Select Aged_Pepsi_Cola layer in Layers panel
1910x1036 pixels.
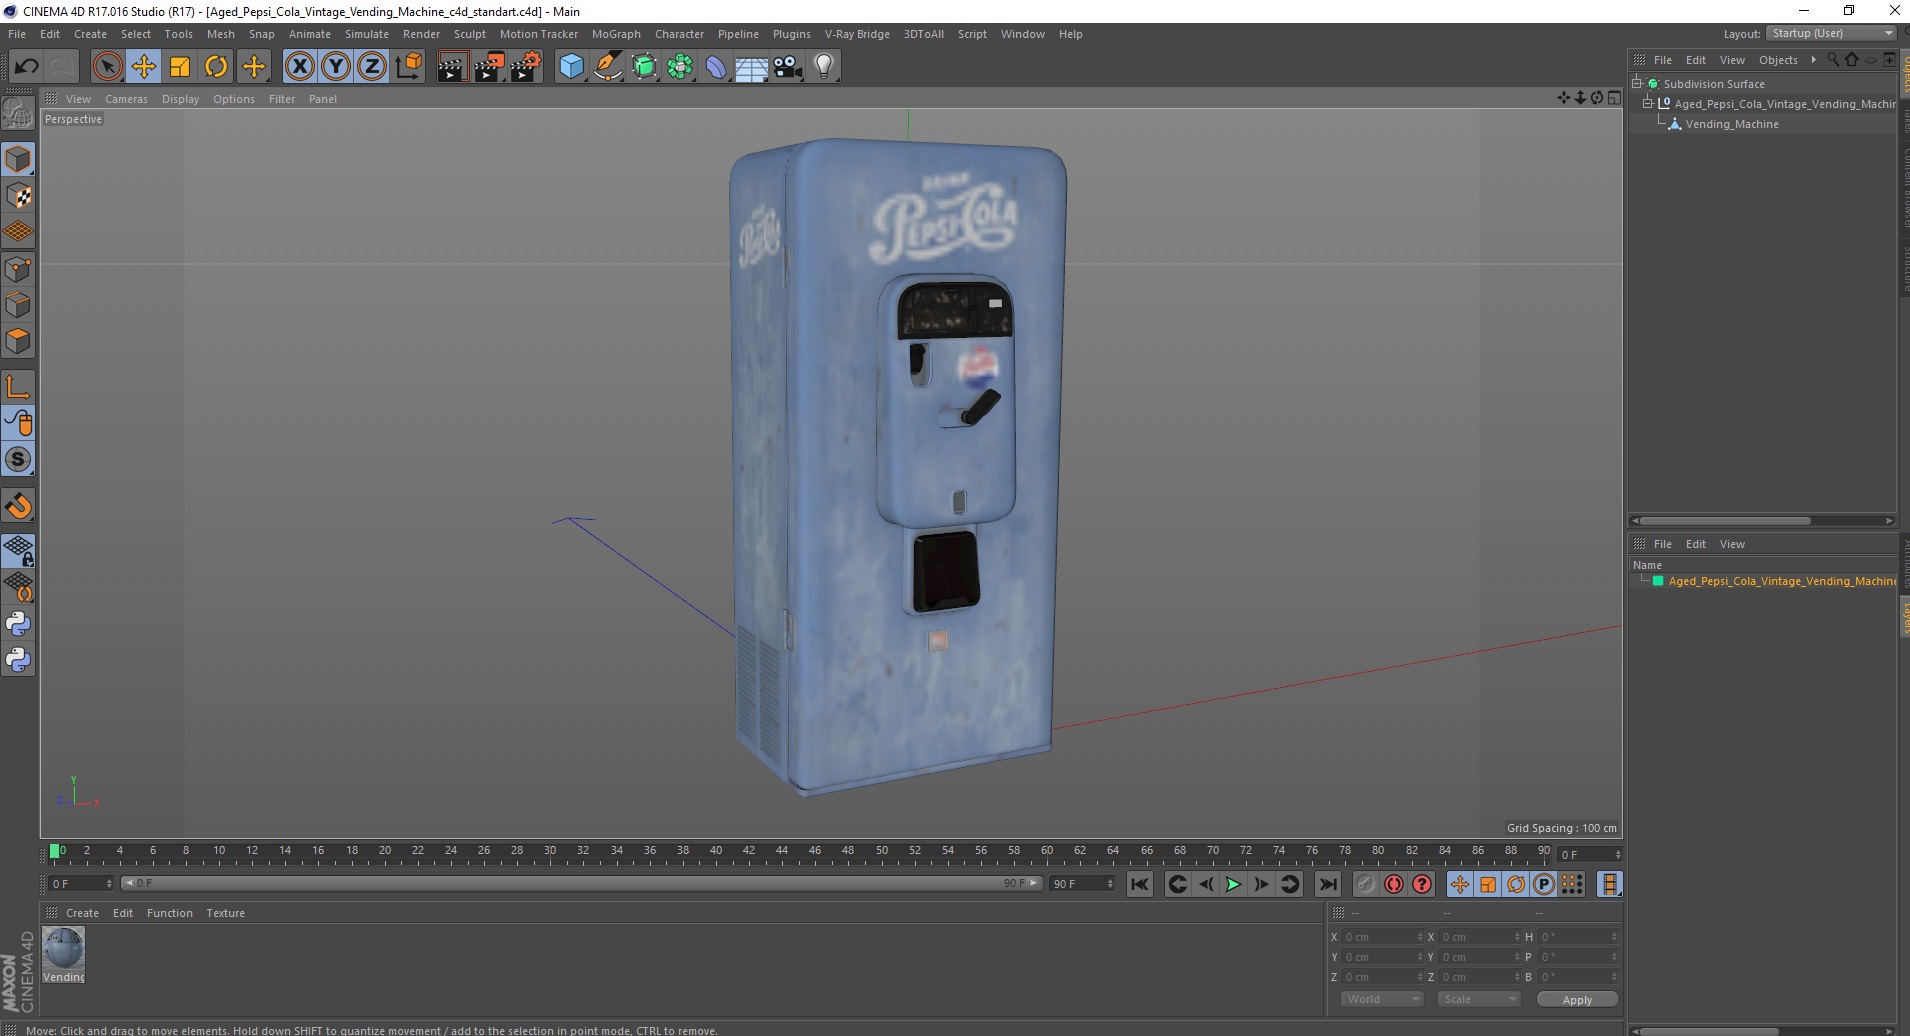click(x=1781, y=581)
